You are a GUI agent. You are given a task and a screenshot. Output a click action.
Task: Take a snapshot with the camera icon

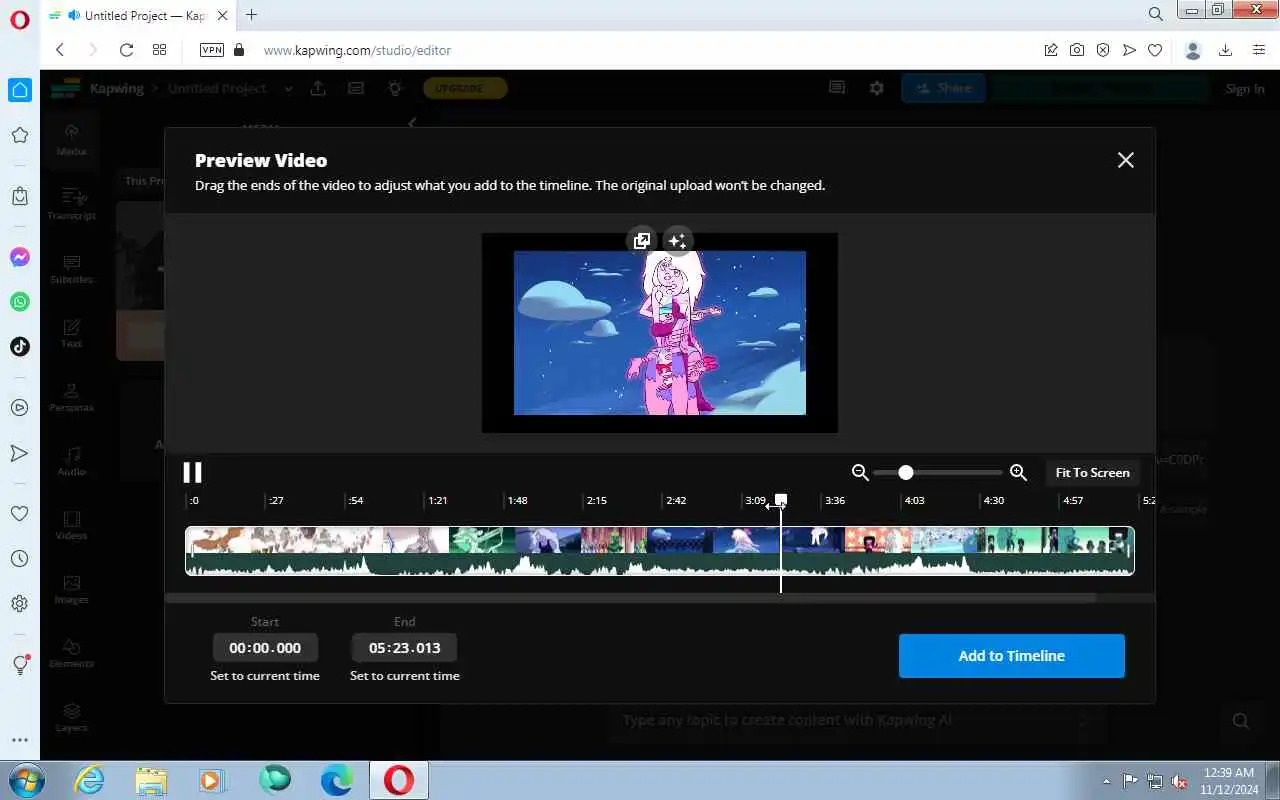click(1077, 50)
